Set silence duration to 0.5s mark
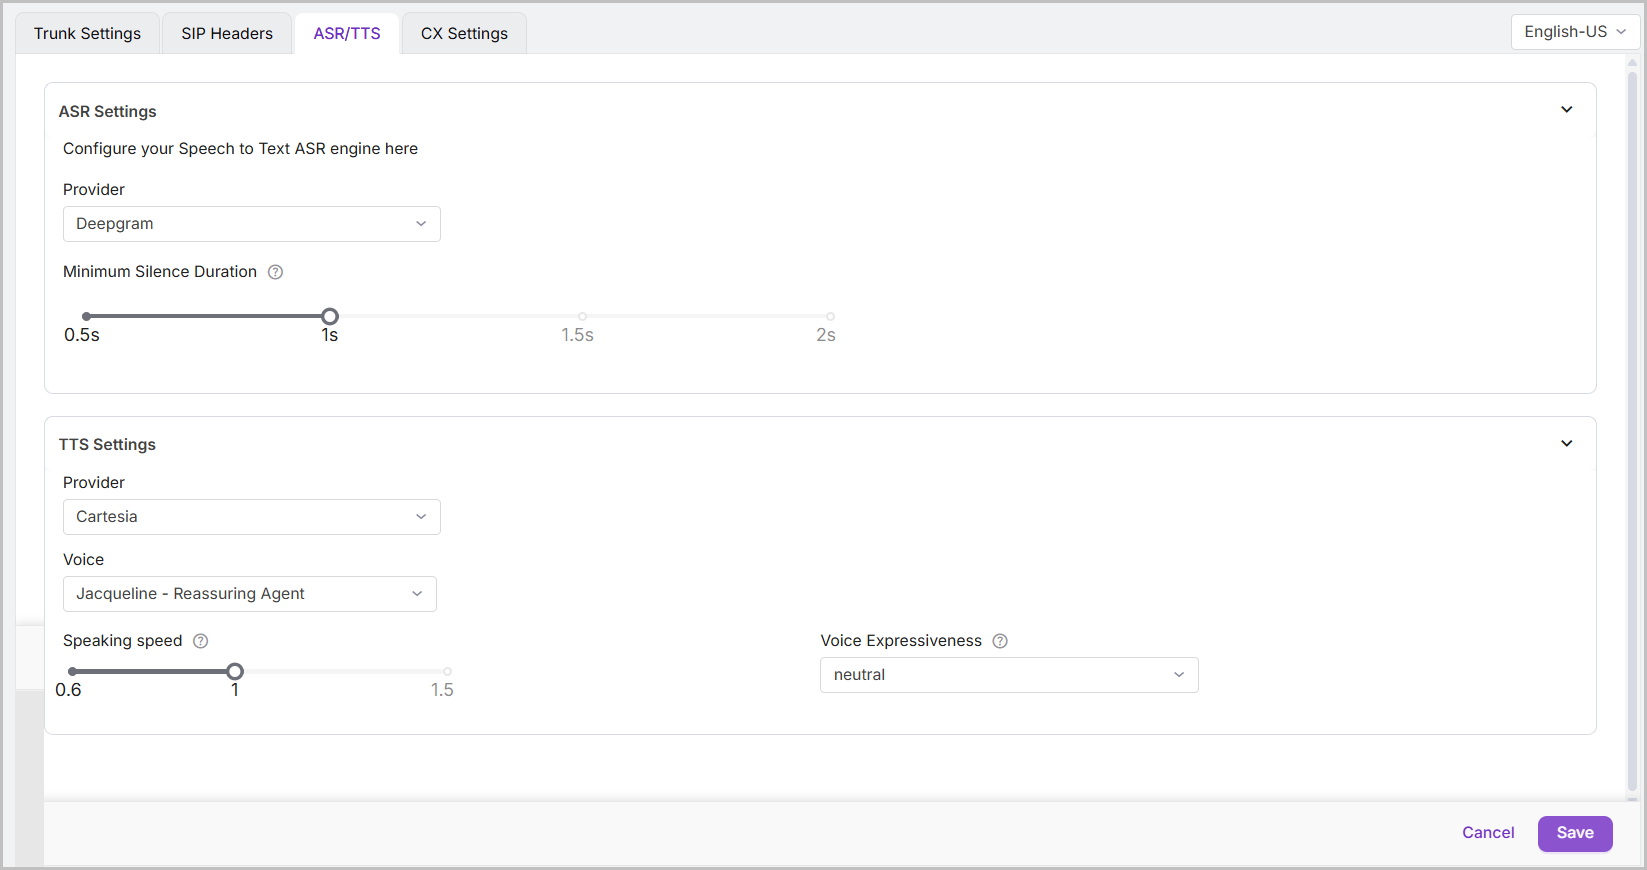Image resolution: width=1647 pixels, height=870 pixels. tap(87, 316)
